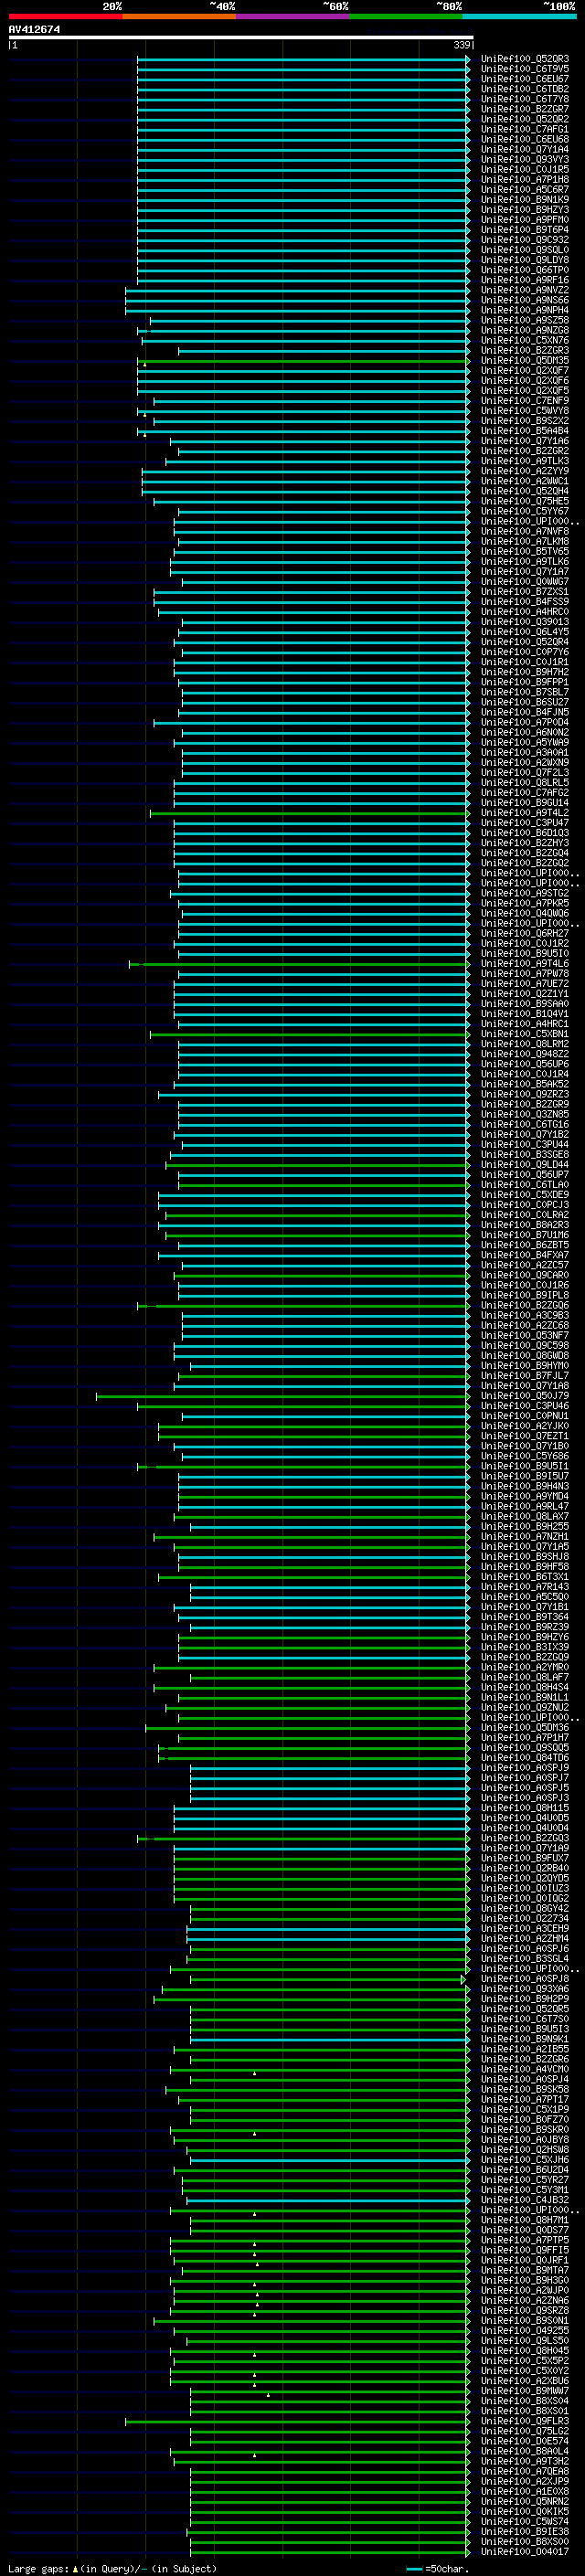Click the white query sequence bar
585x2576 pixels.
click(240, 38)
